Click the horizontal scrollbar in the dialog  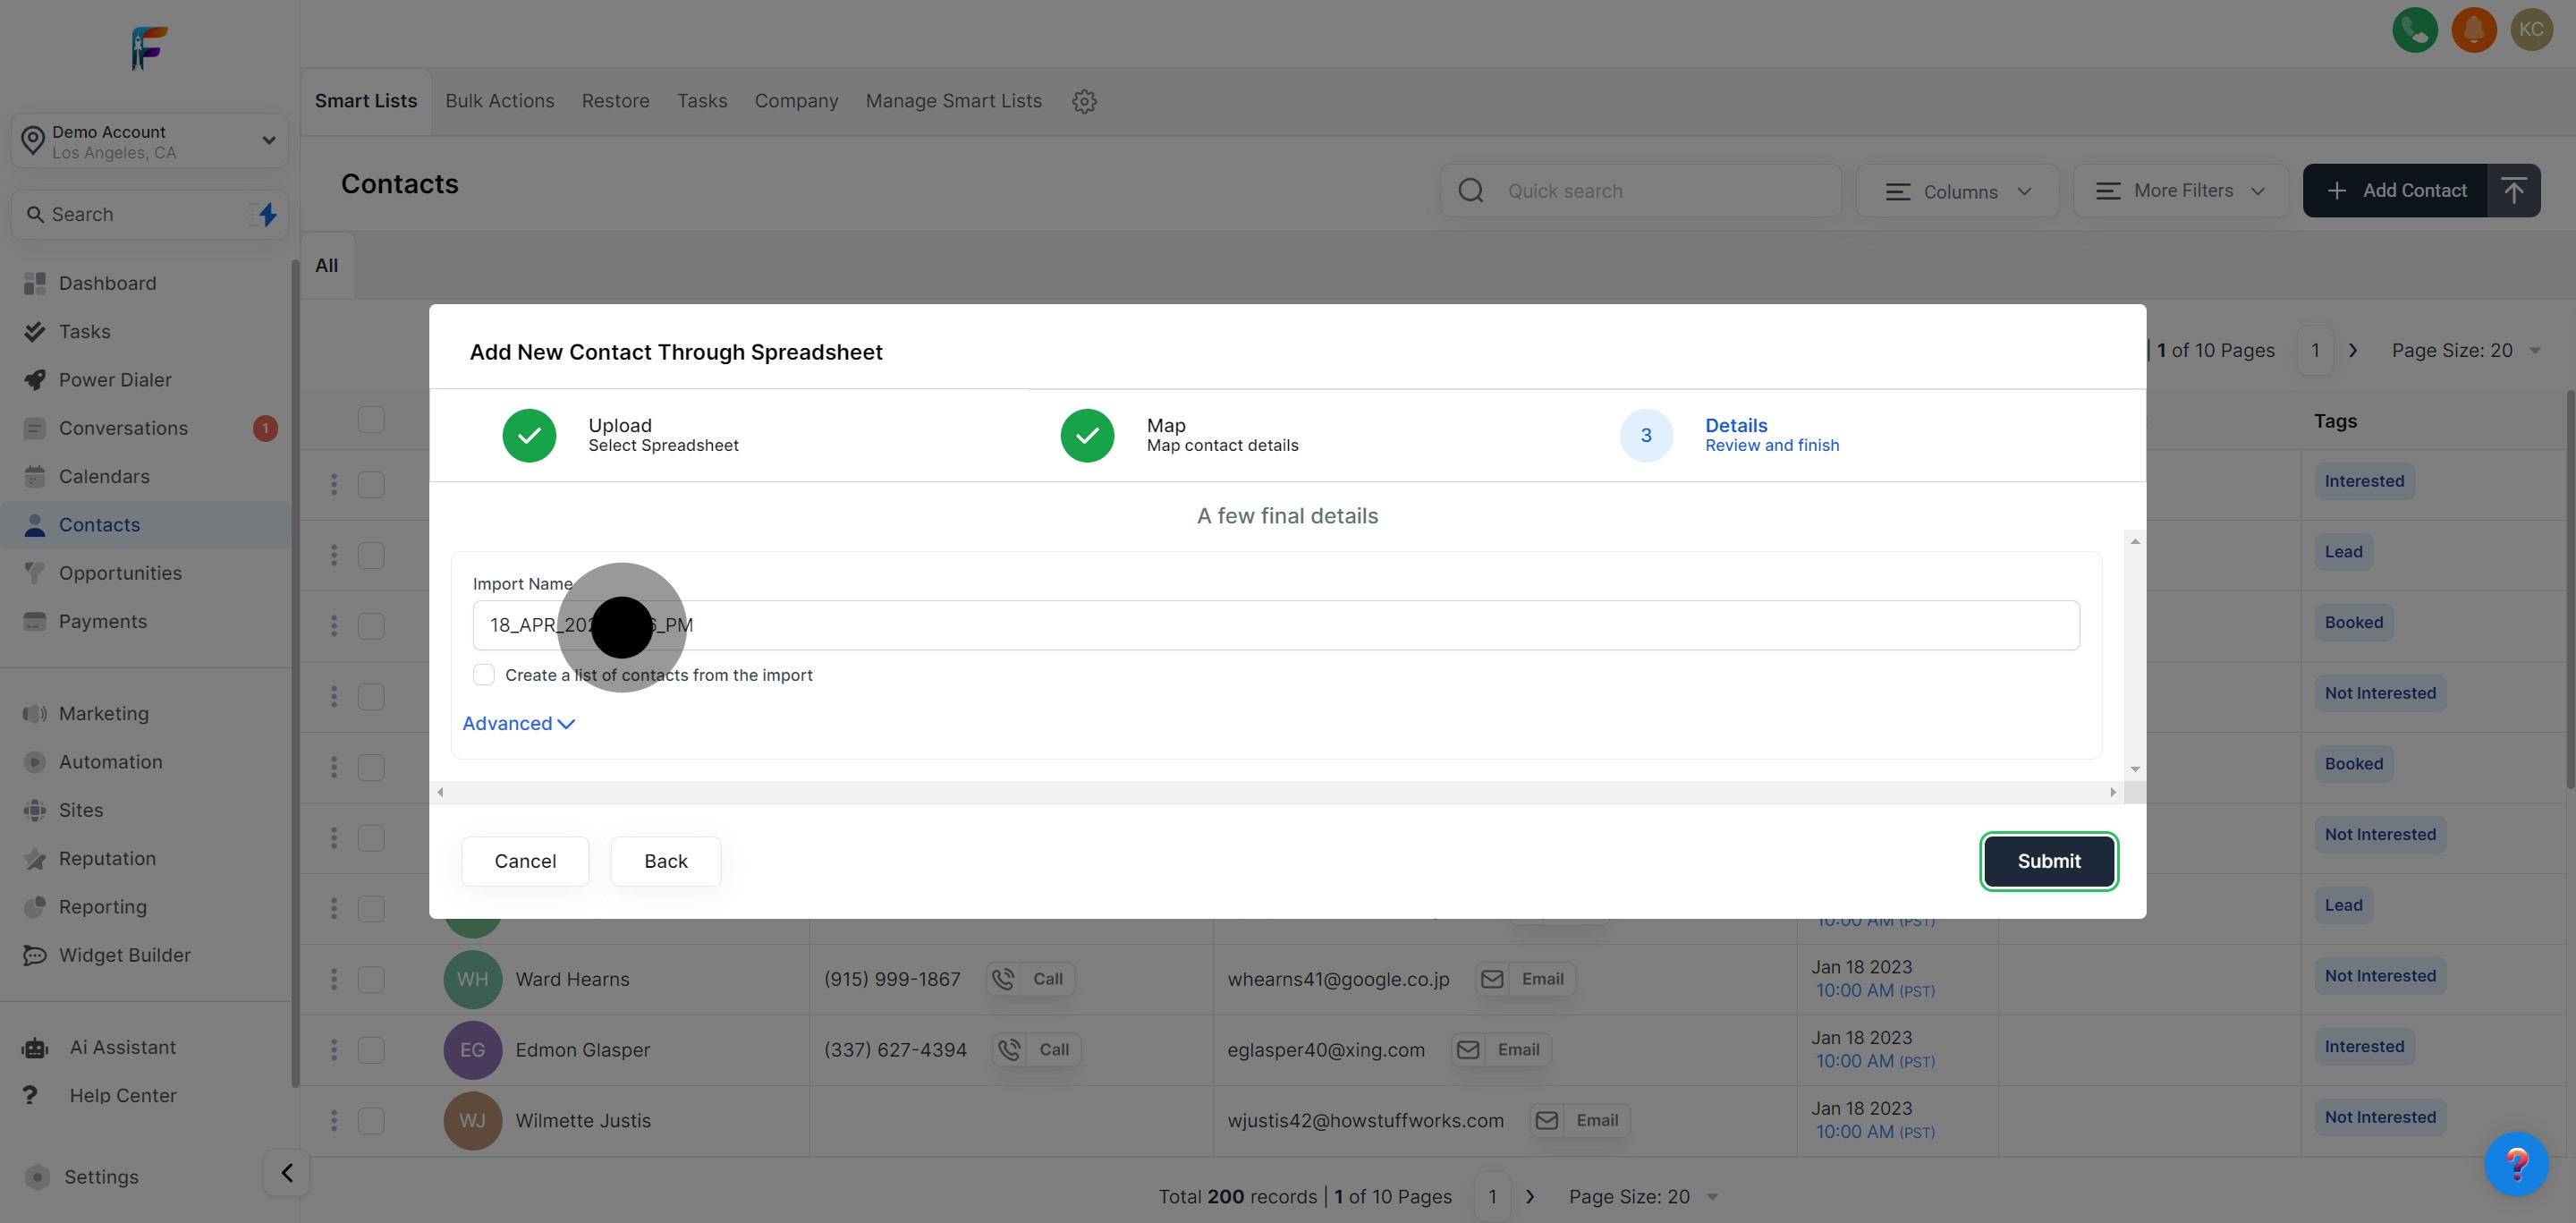[x=1276, y=792]
